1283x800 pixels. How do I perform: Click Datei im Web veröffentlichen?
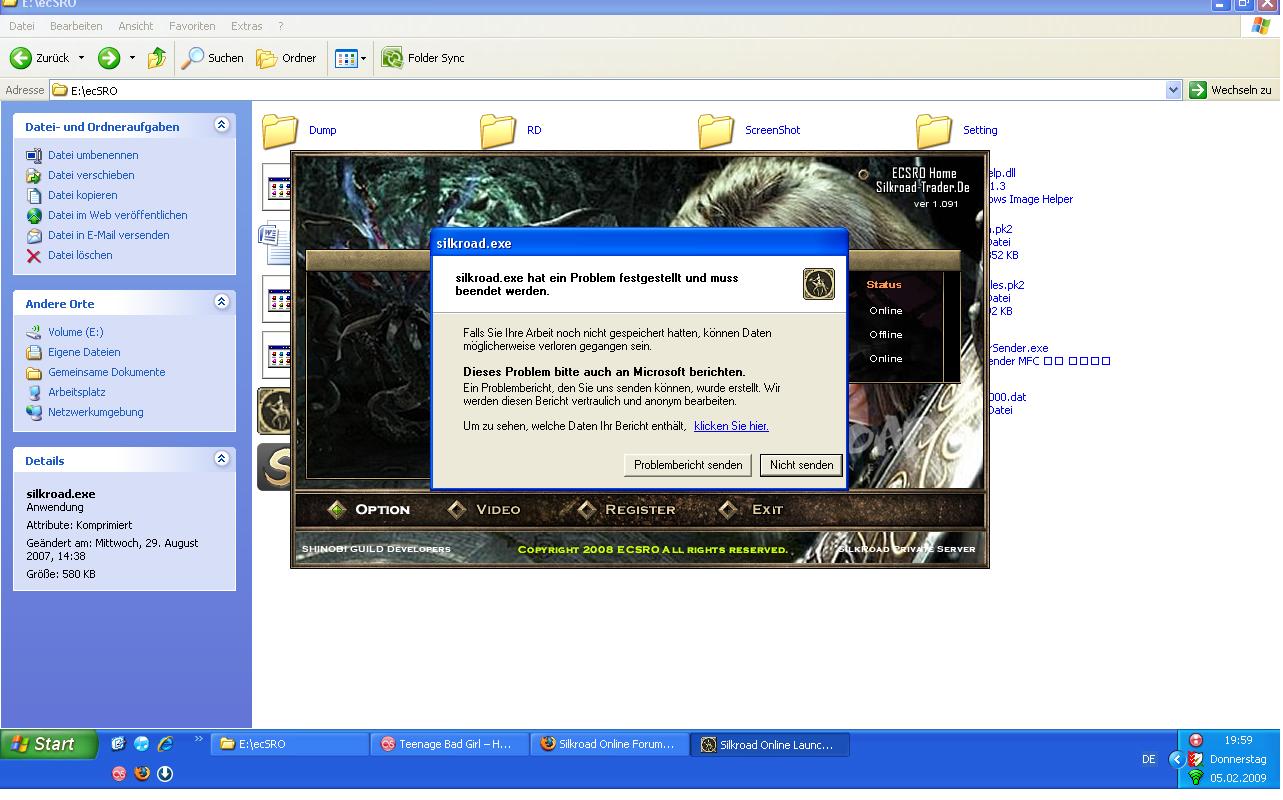[x=117, y=215]
